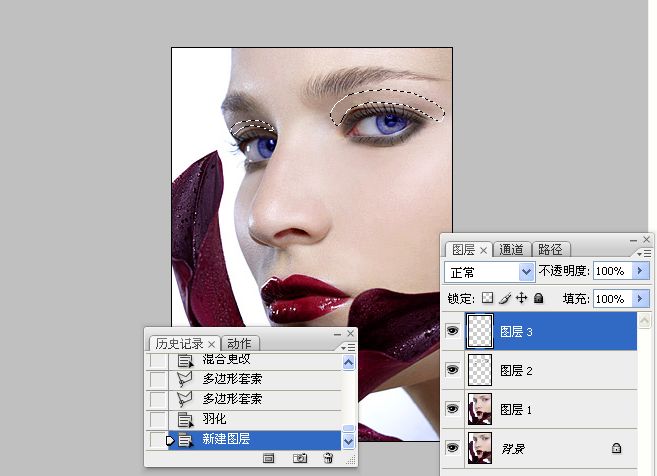Toggle visibility of 图层 2 layer

(452, 370)
